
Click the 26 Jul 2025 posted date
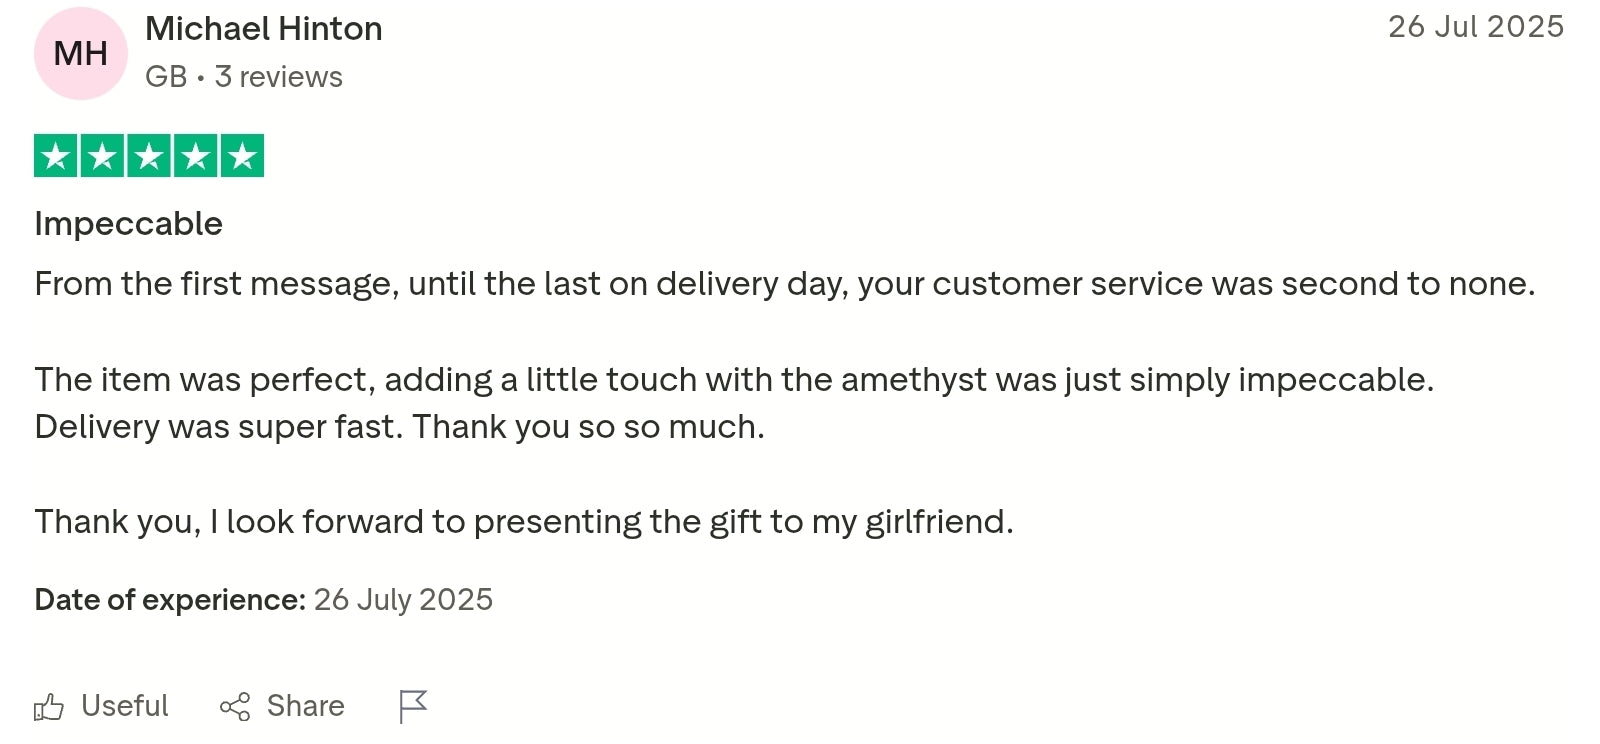tap(1475, 27)
